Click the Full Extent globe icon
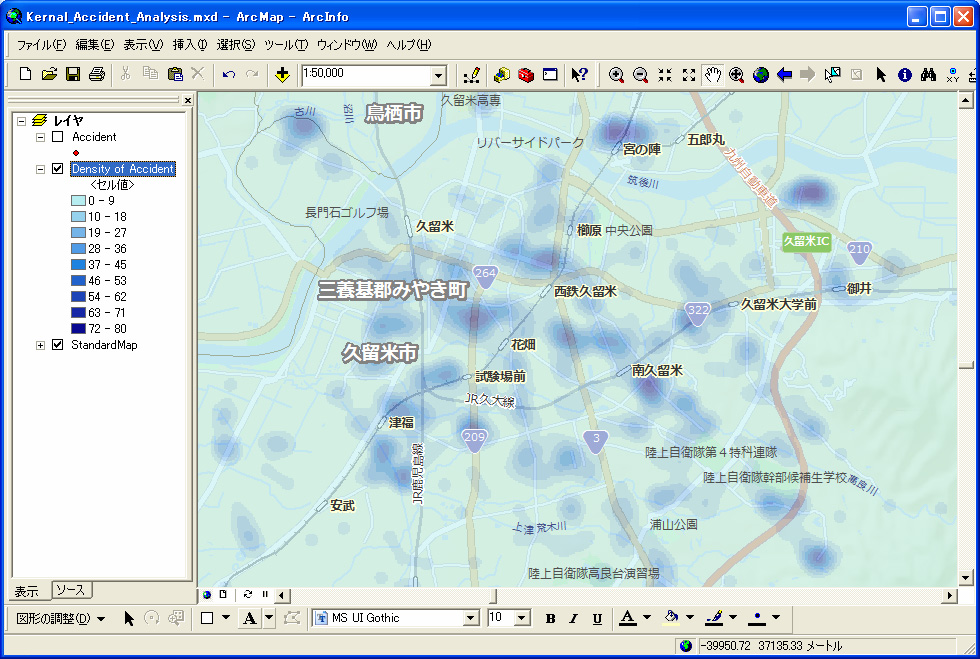980x659 pixels. coord(761,74)
